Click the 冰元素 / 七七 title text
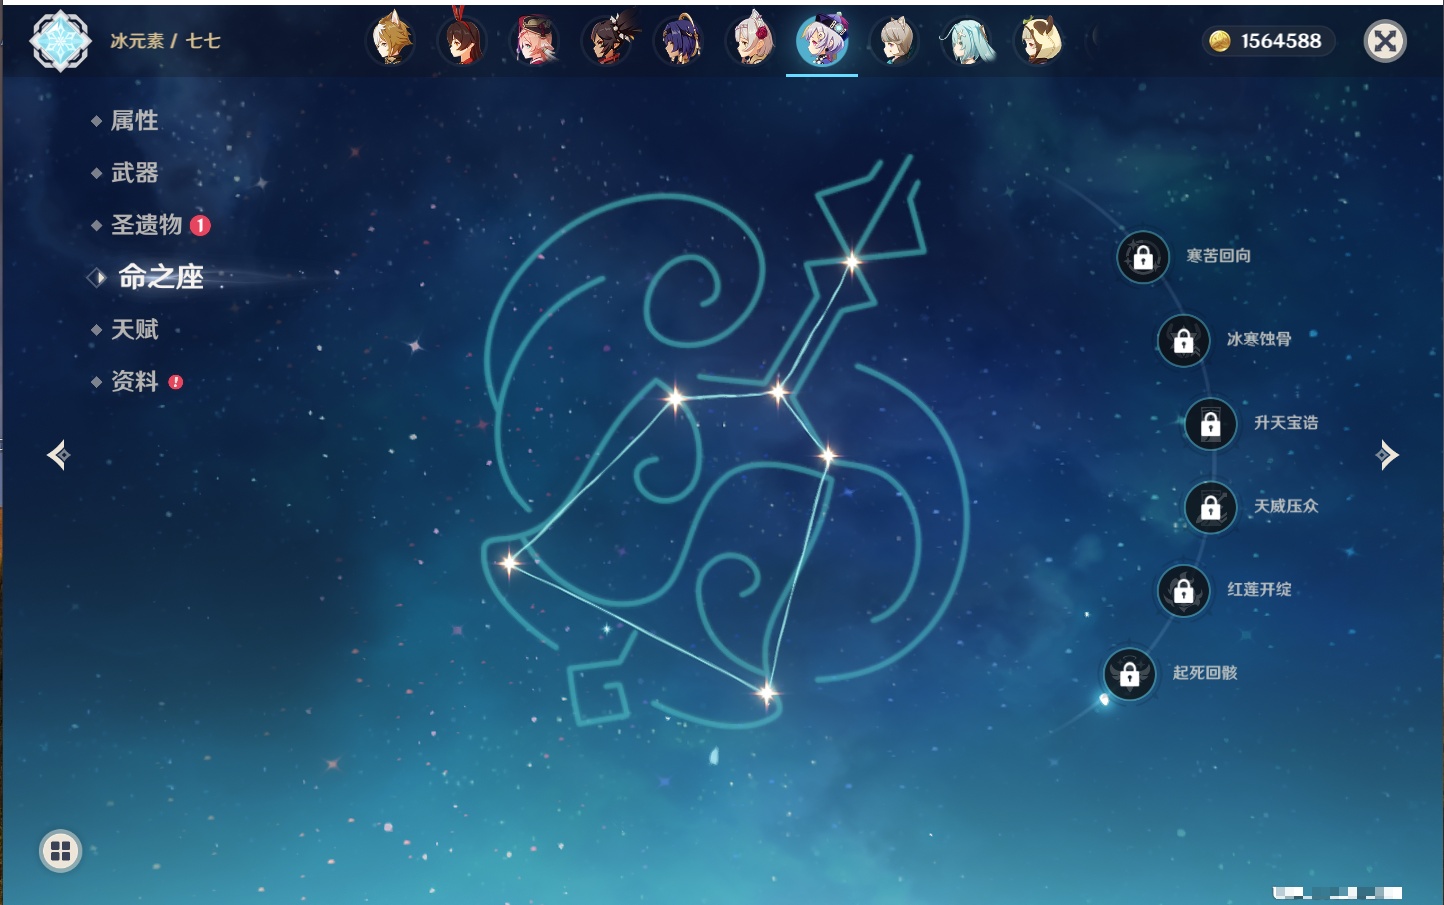Image resolution: width=1444 pixels, height=905 pixels. (x=165, y=41)
